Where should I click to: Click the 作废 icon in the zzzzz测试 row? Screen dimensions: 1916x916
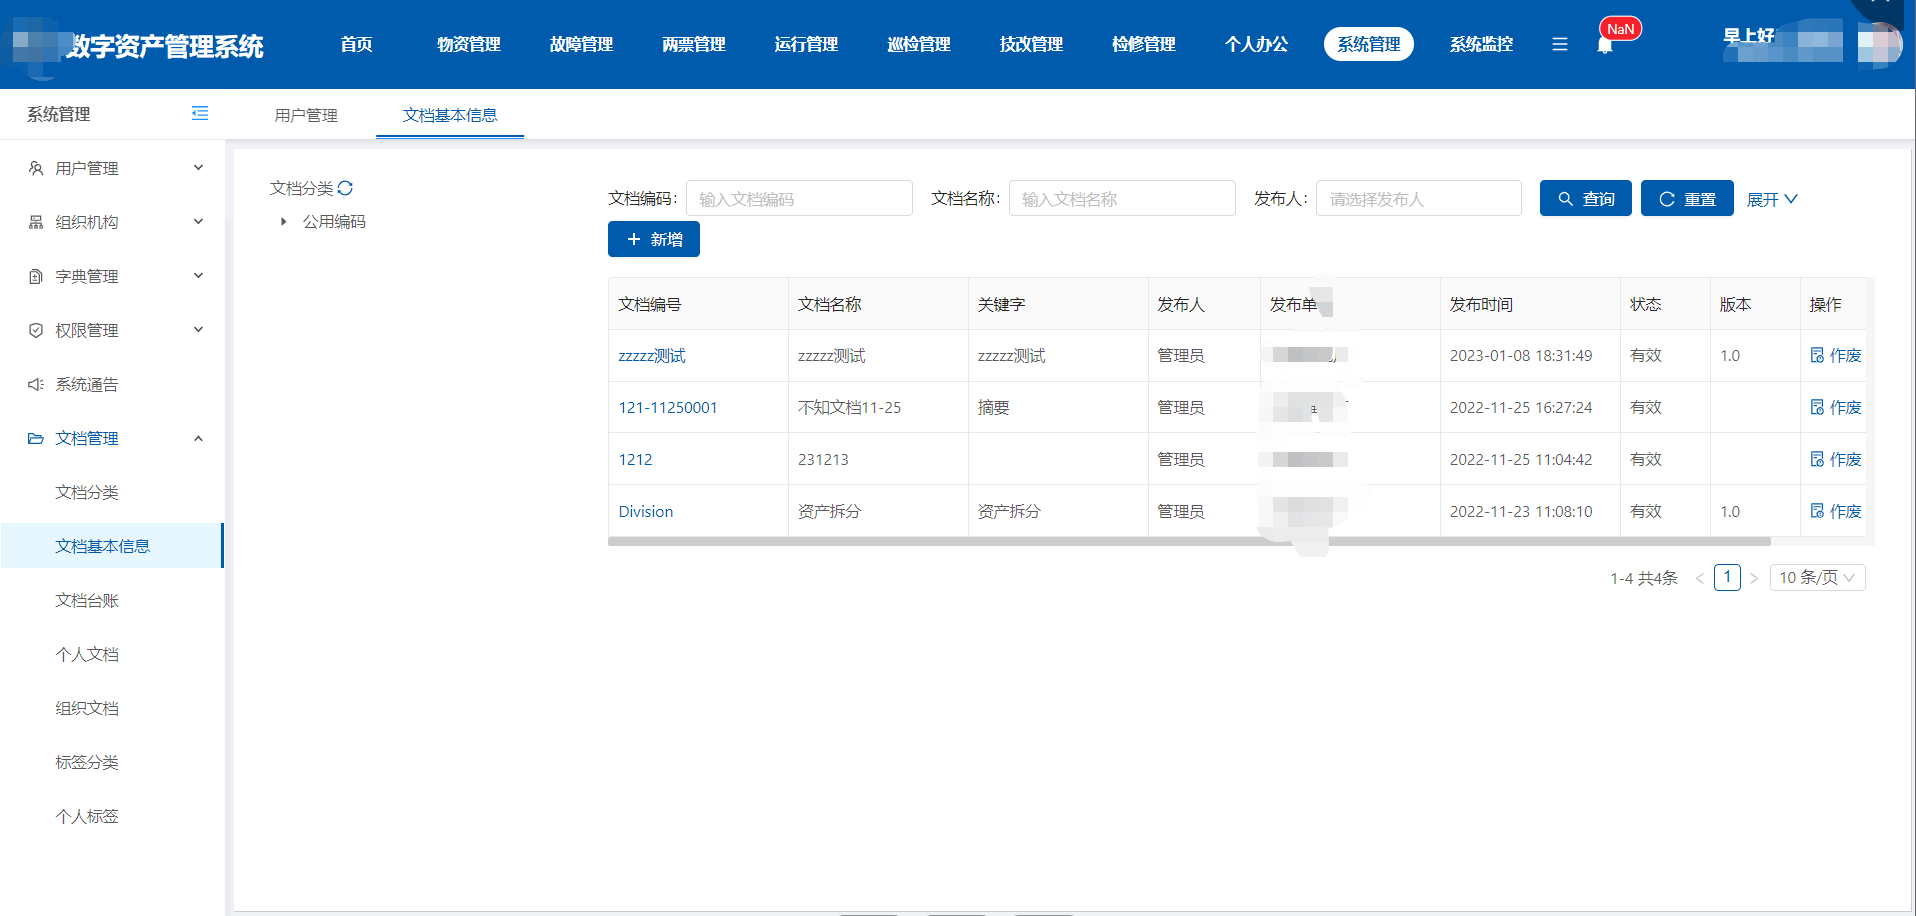click(1817, 355)
